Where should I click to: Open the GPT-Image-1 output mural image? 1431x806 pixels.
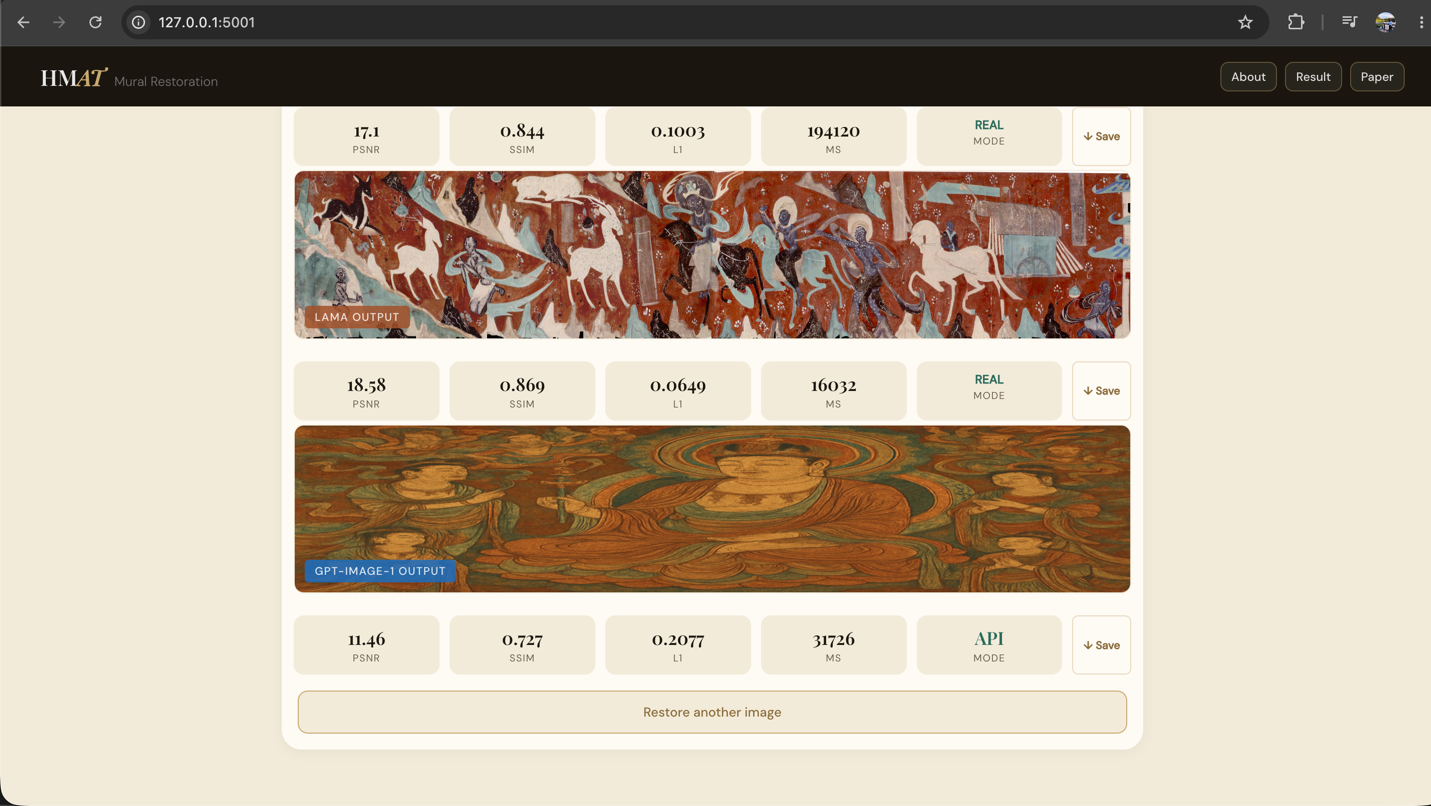click(712, 509)
